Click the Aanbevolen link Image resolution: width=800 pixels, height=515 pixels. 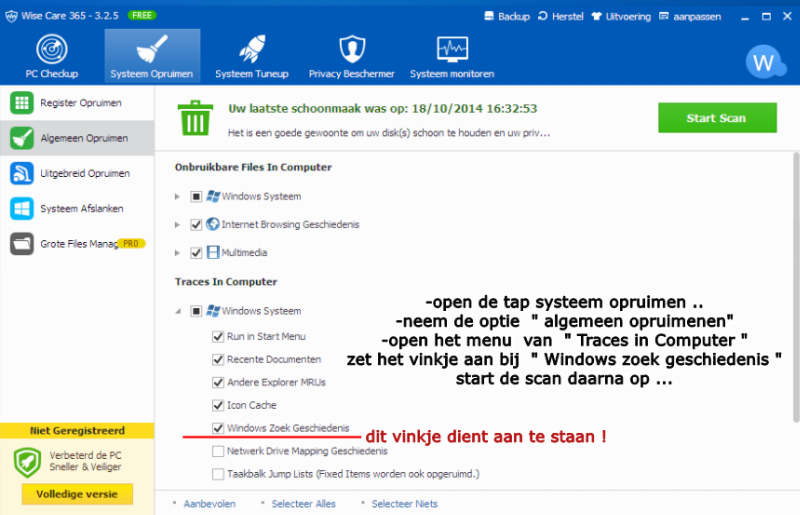[x=209, y=504]
